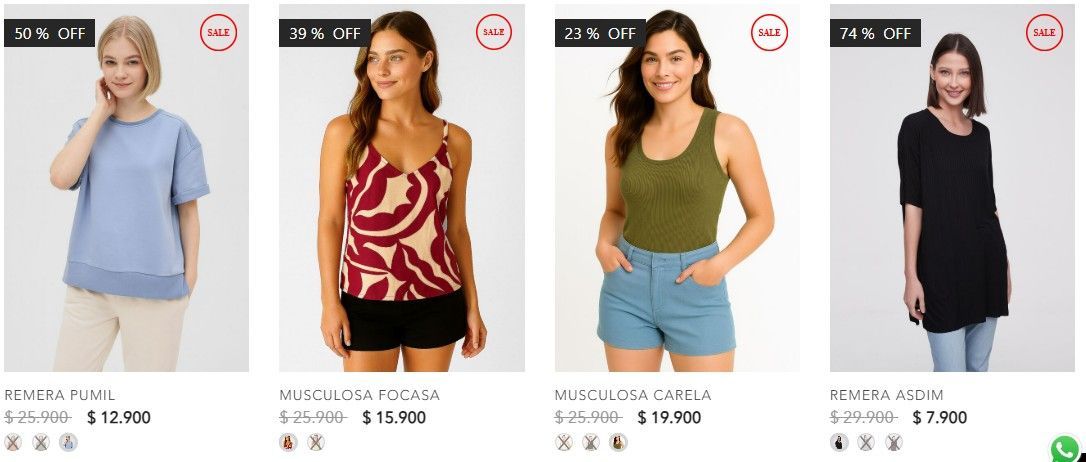Click the 39 % OFF discount label
Viewport: 1086px width, 462px height.
(x=324, y=33)
